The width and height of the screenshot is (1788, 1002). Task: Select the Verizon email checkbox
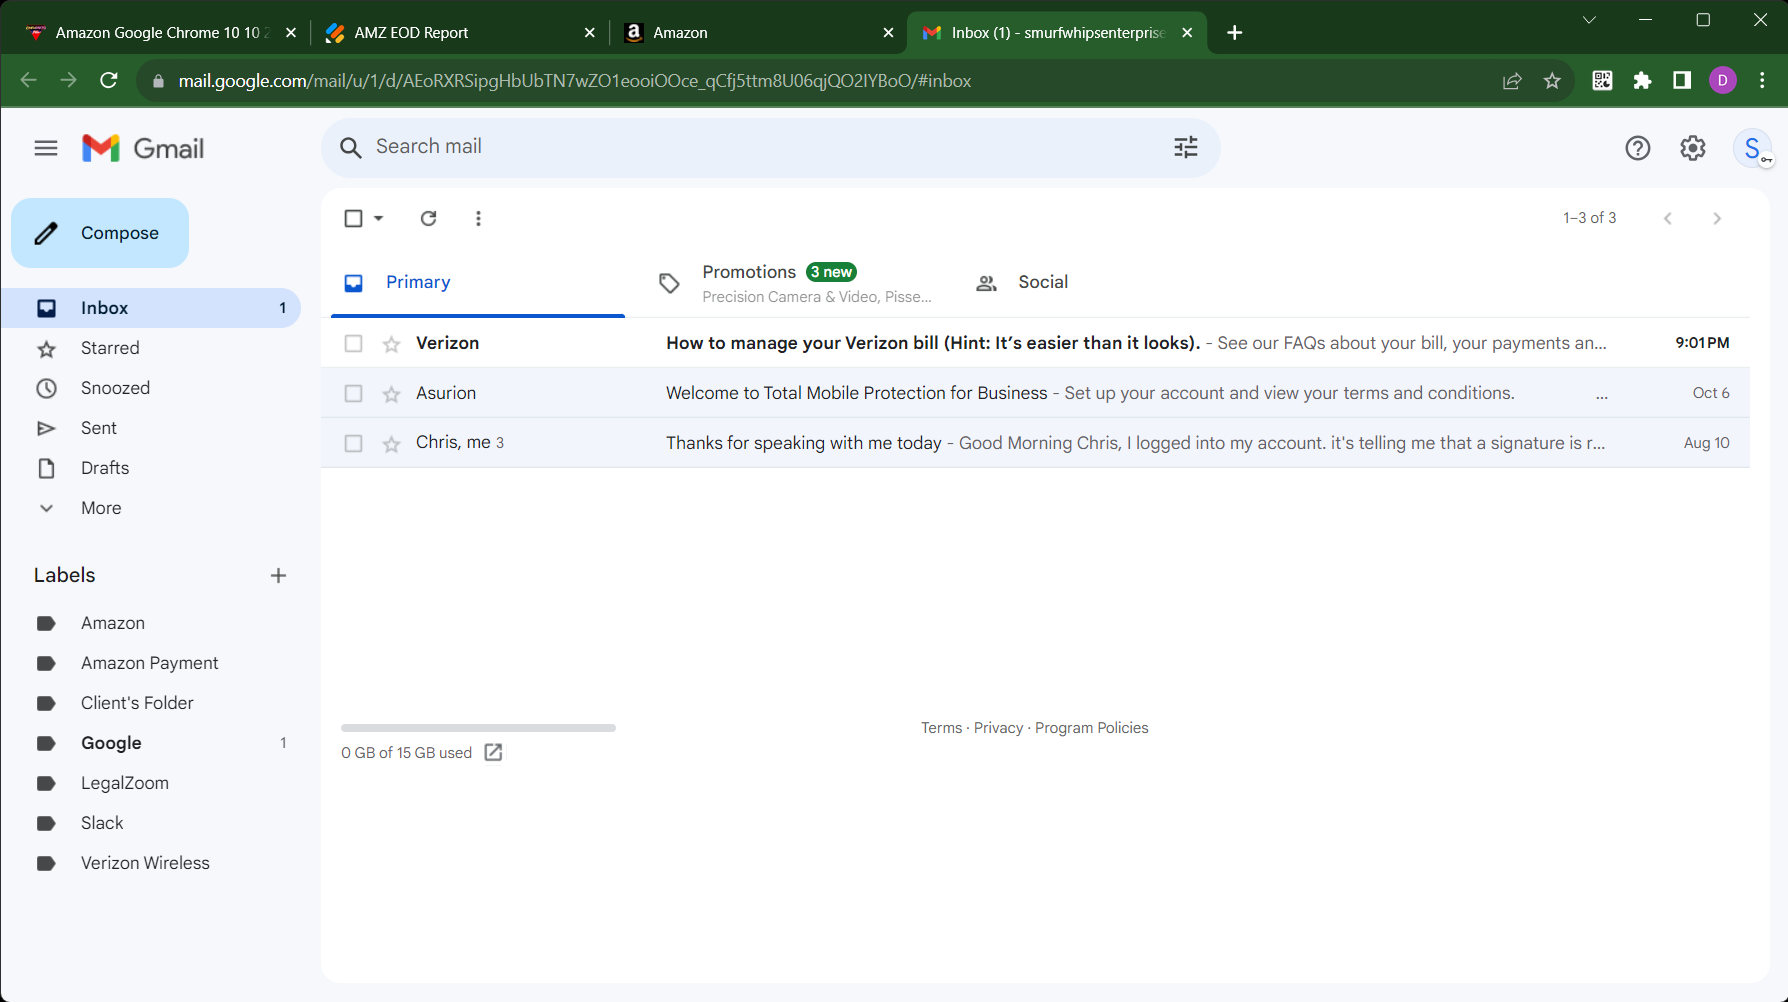point(353,344)
